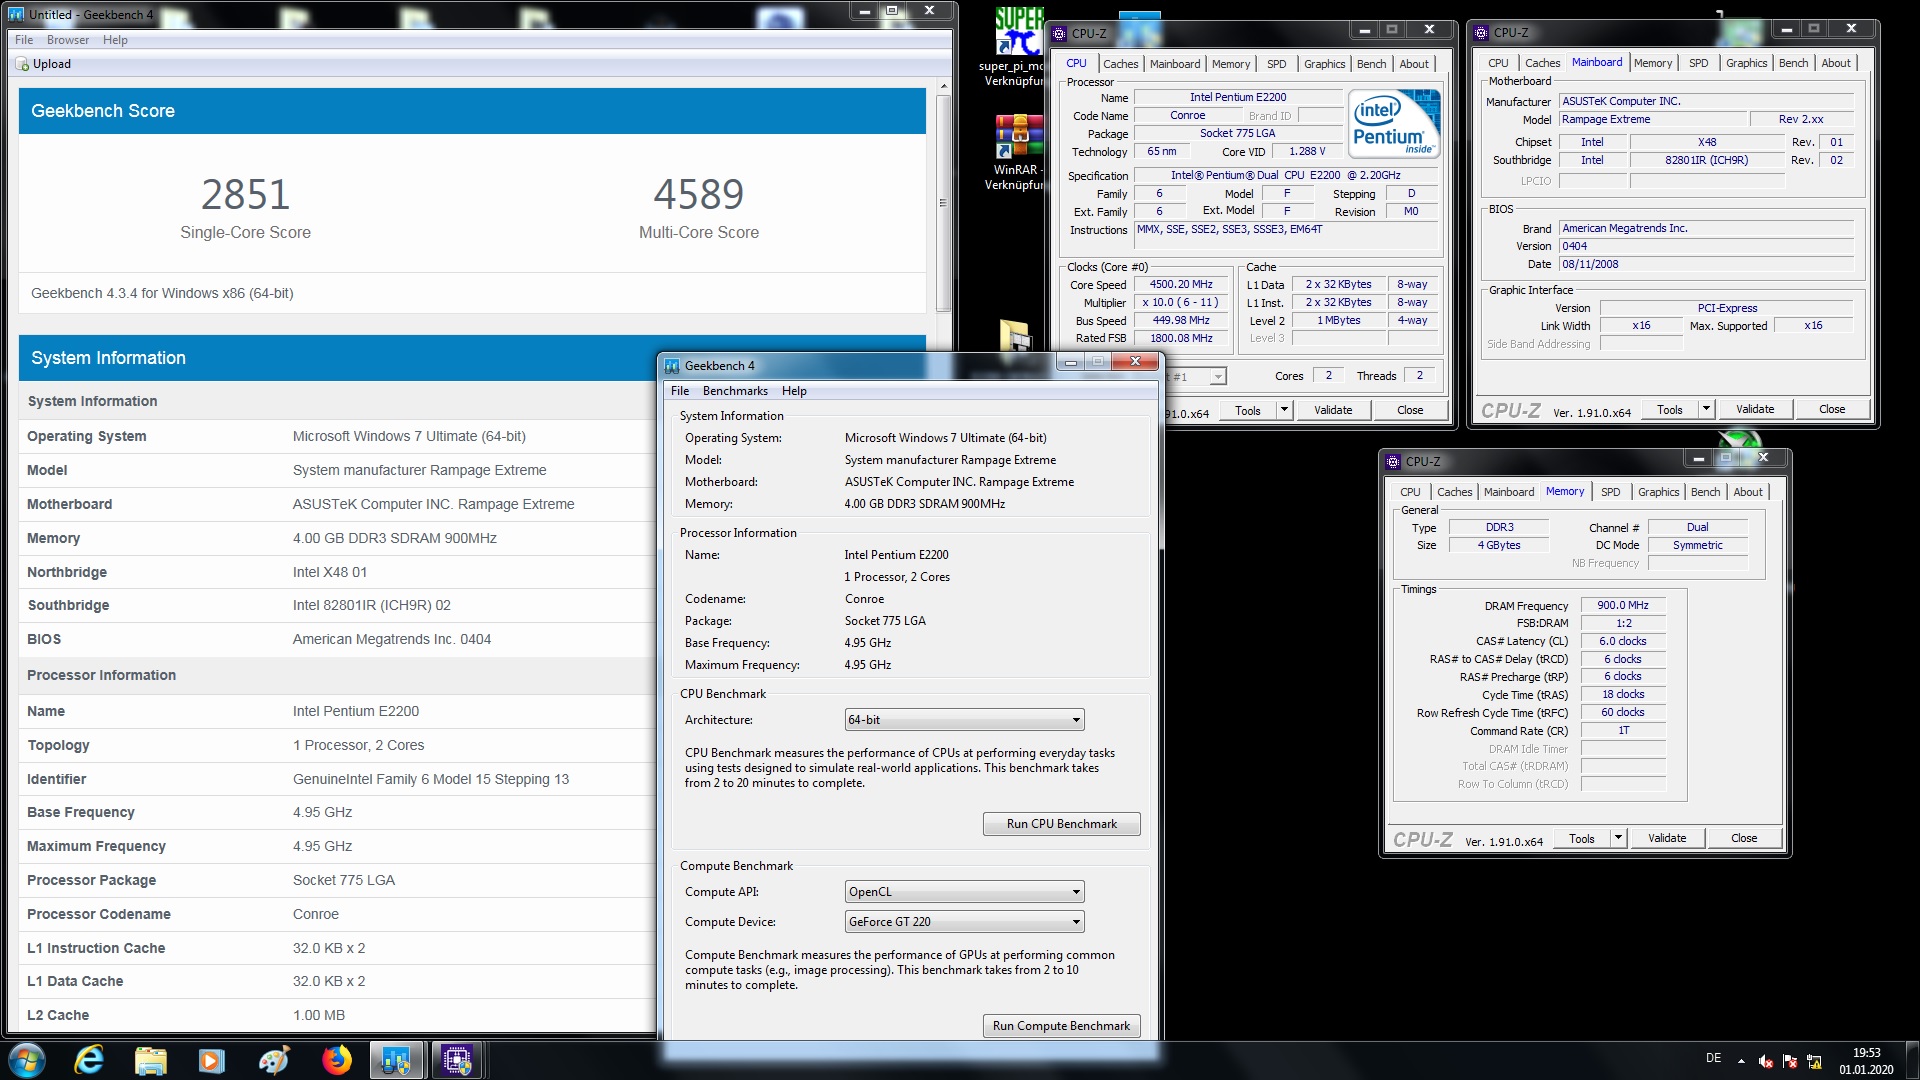Click DRAM Frequency 900.0 MHz field
The image size is (1920, 1080).
pyautogui.click(x=1622, y=605)
